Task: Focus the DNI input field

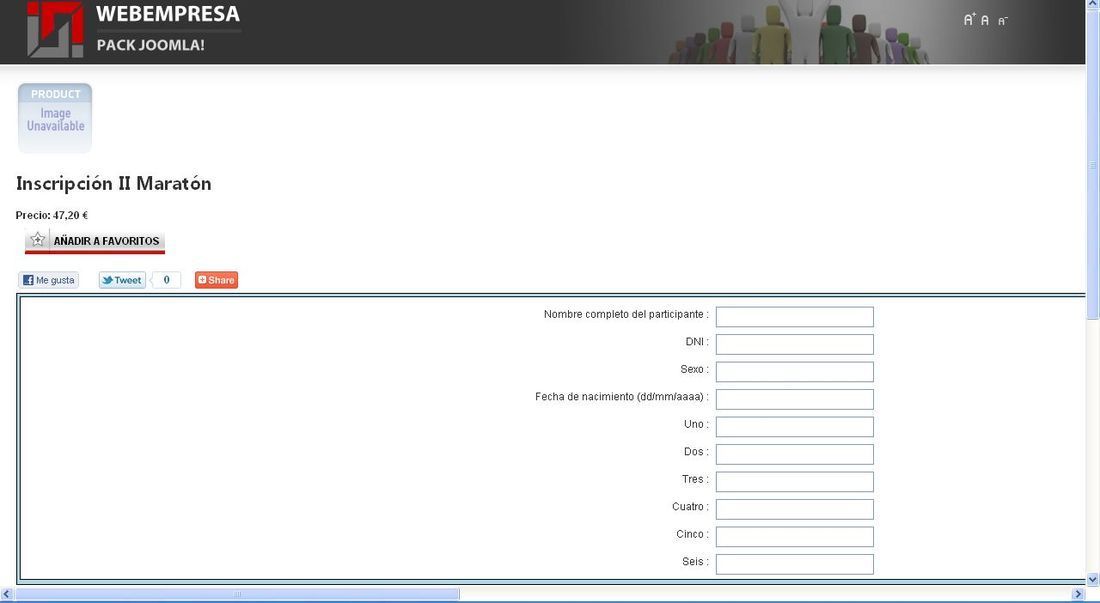Action: (794, 344)
